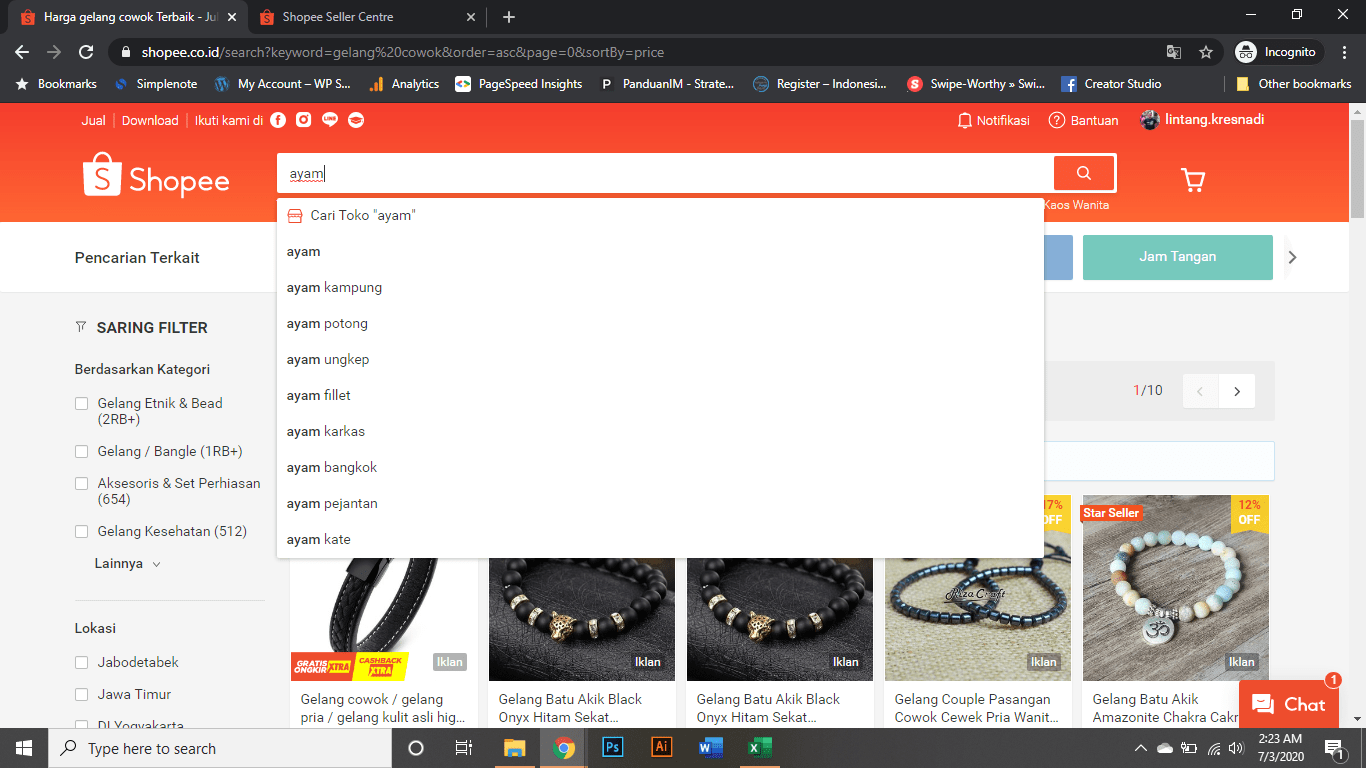Click the Shopee logo
The image size is (1366, 768).
[155, 178]
